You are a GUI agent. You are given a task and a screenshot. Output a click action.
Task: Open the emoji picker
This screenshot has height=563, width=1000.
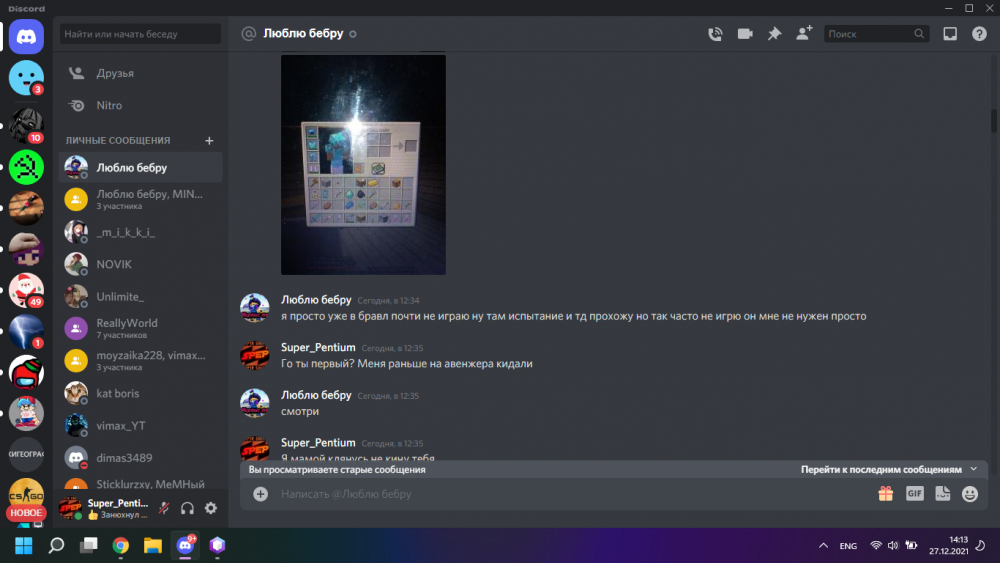pyautogui.click(x=970, y=494)
